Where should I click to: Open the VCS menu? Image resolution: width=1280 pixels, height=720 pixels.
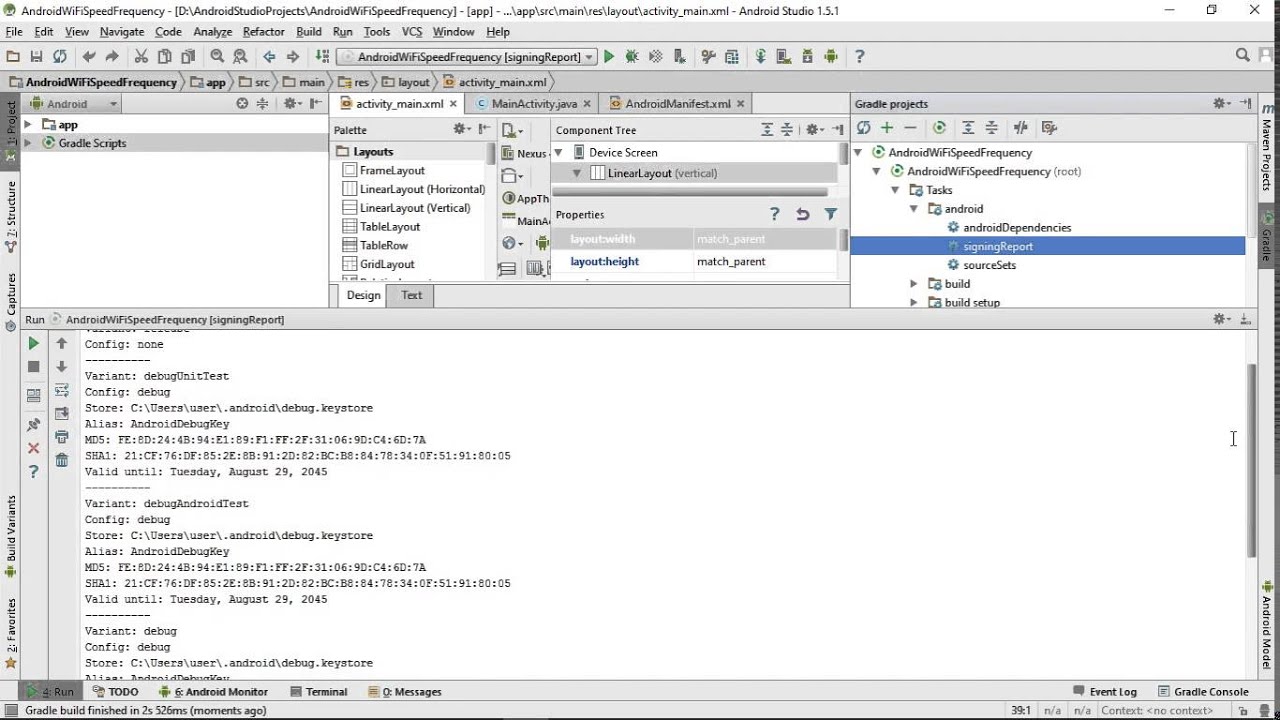[412, 32]
